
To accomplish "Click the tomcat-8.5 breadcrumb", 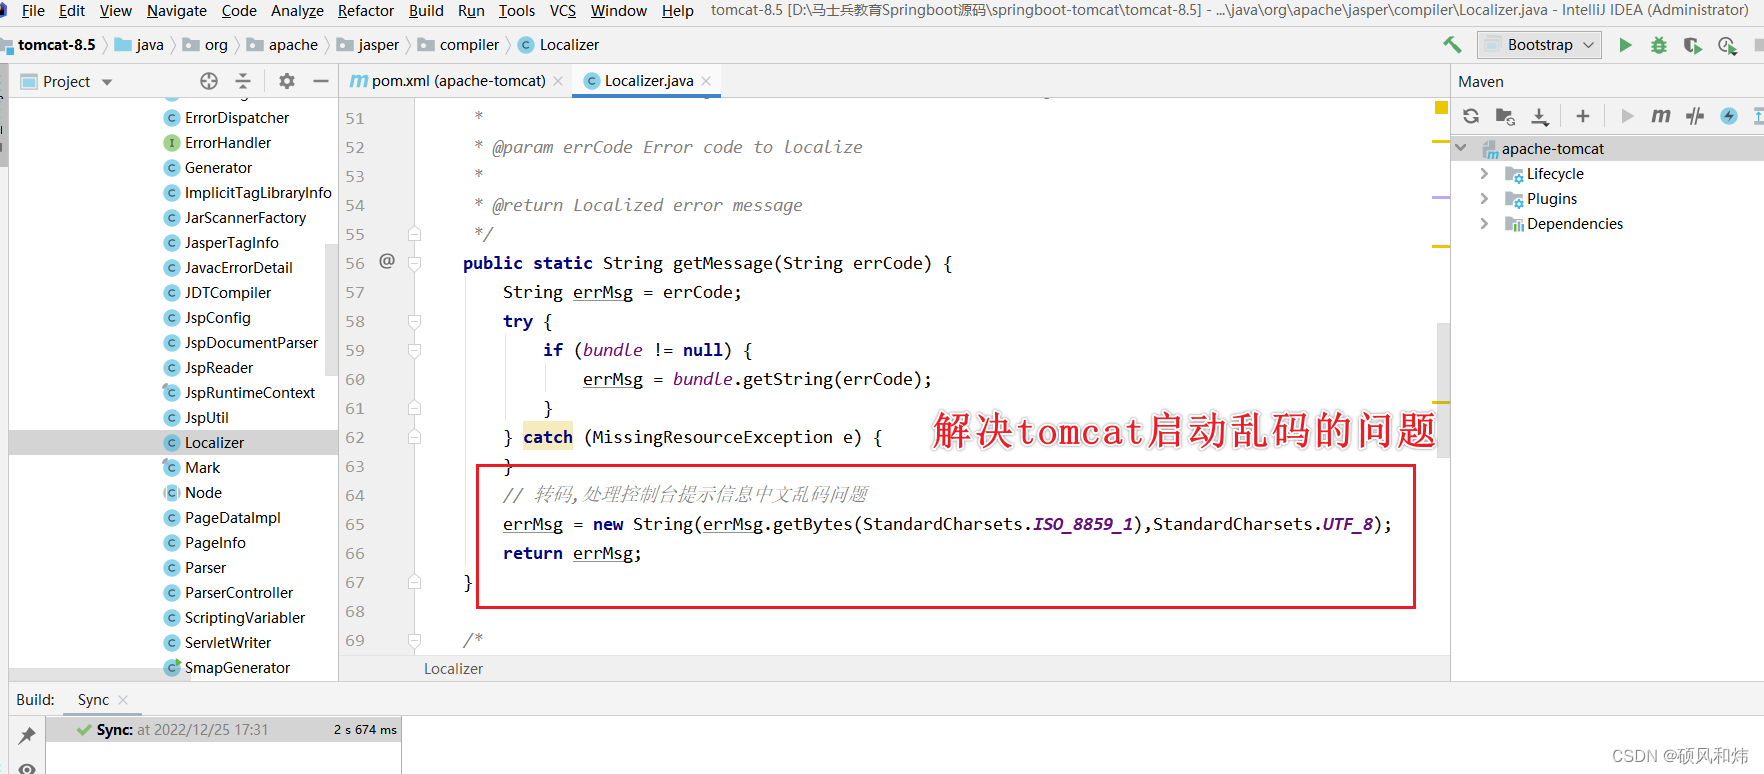I will [57, 45].
